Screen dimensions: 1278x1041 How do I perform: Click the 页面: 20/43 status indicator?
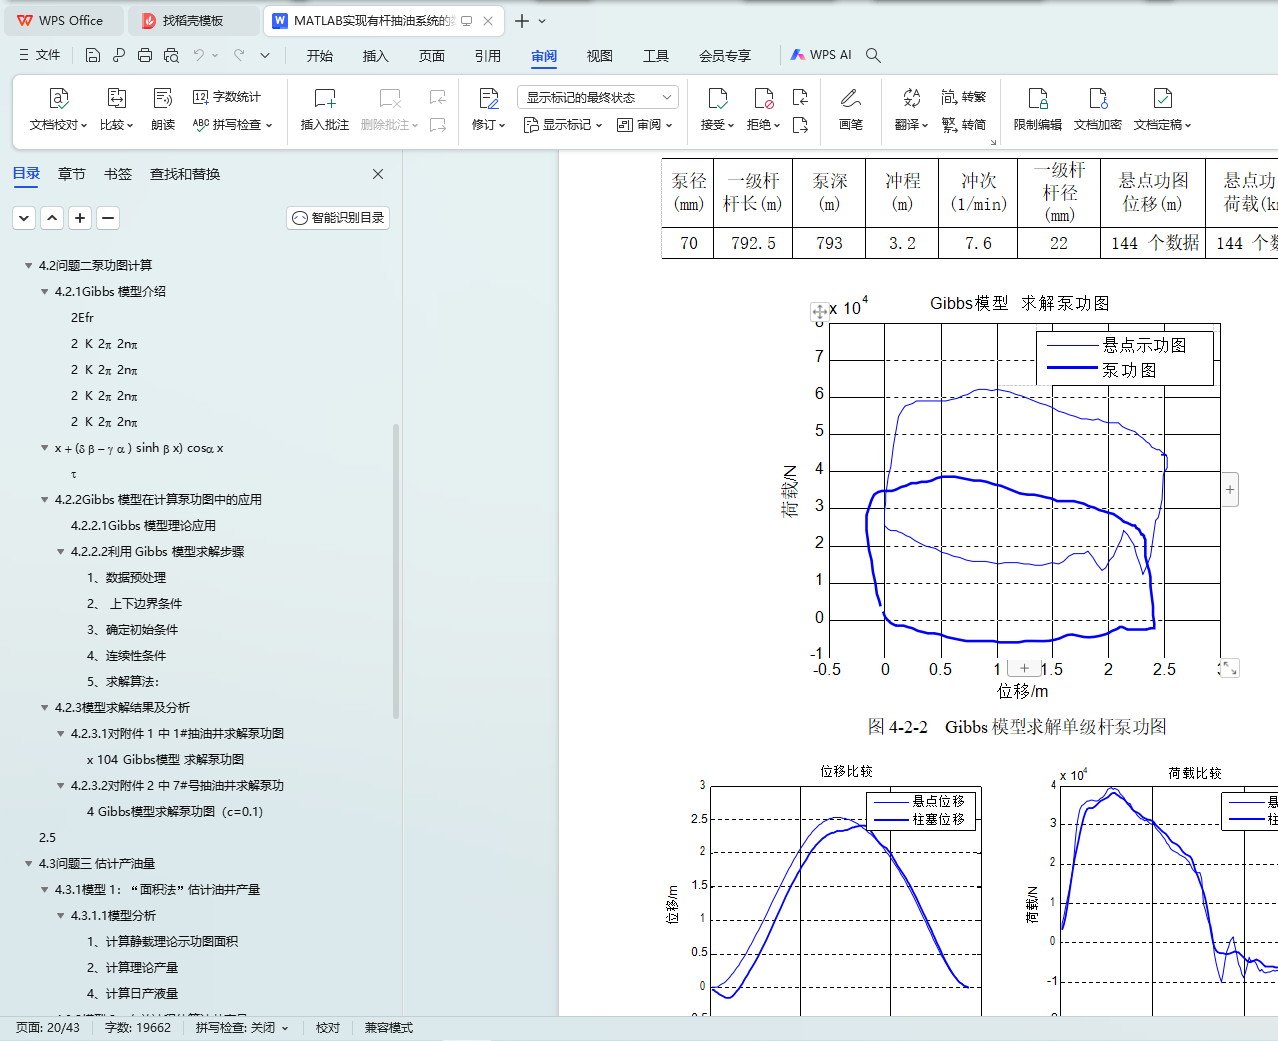47,1028
